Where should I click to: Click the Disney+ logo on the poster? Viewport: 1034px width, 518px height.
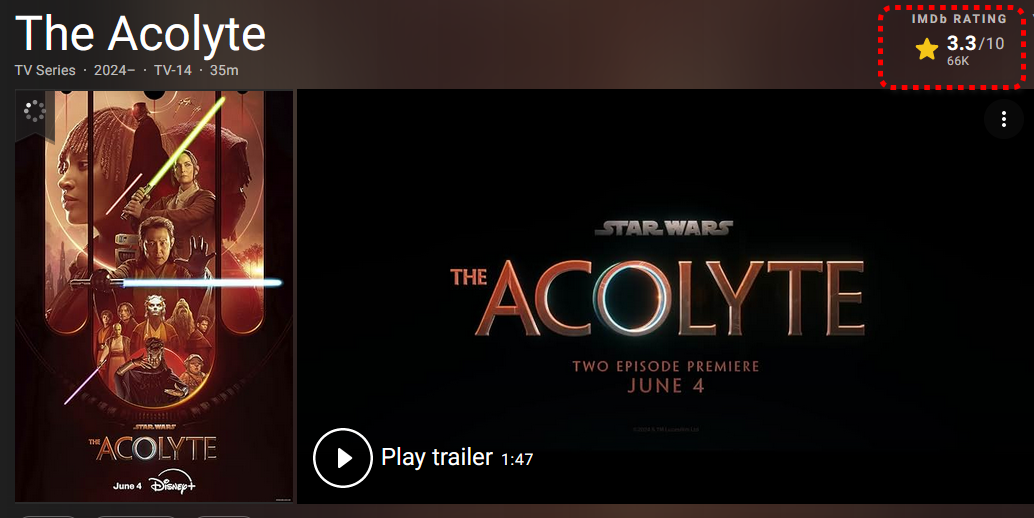[x=172, y=483]
